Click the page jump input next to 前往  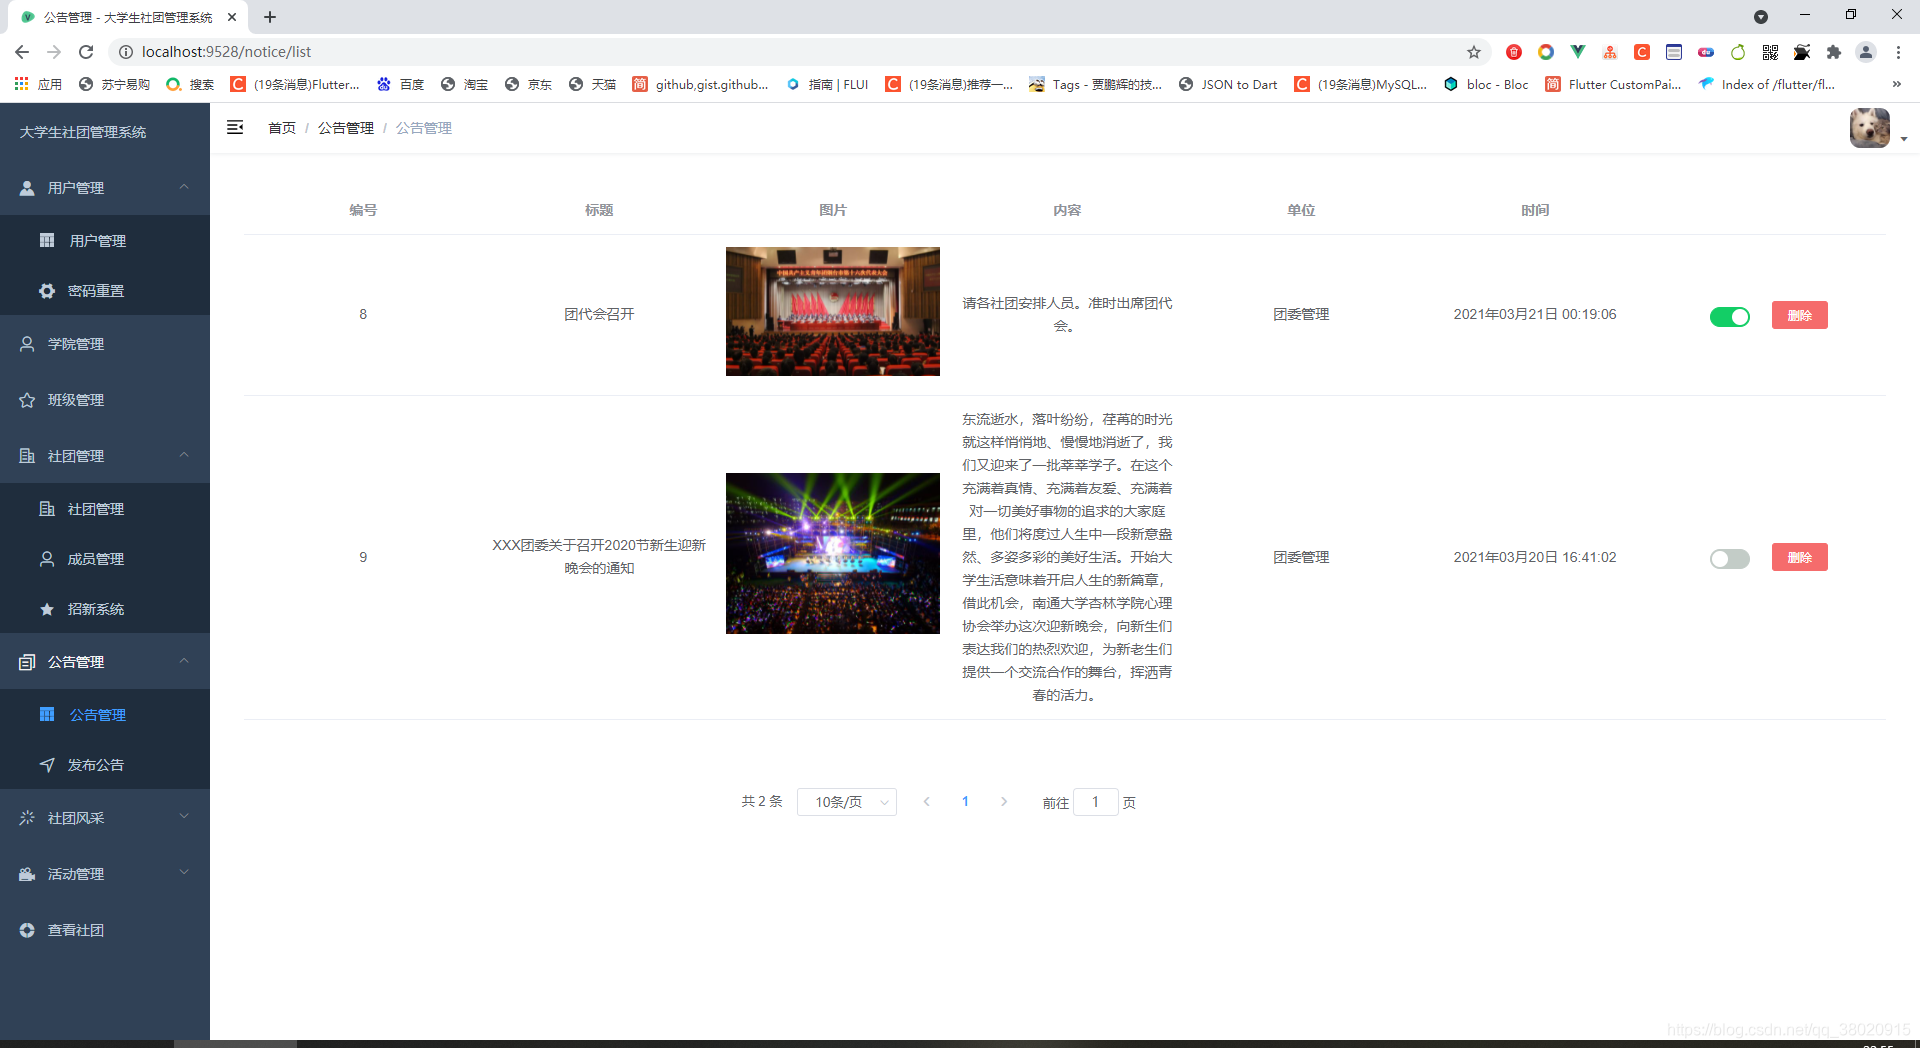pos(1095,802)
